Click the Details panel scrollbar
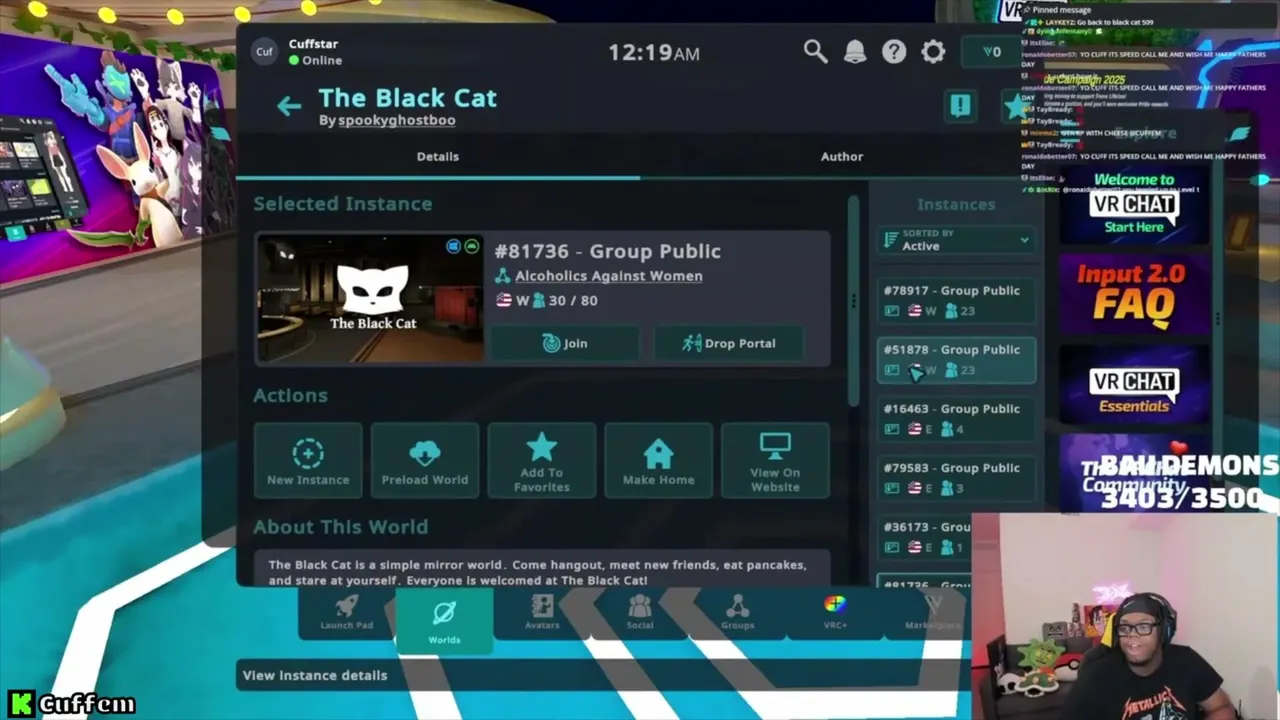The image size is (1280, 720). [853, 300]
